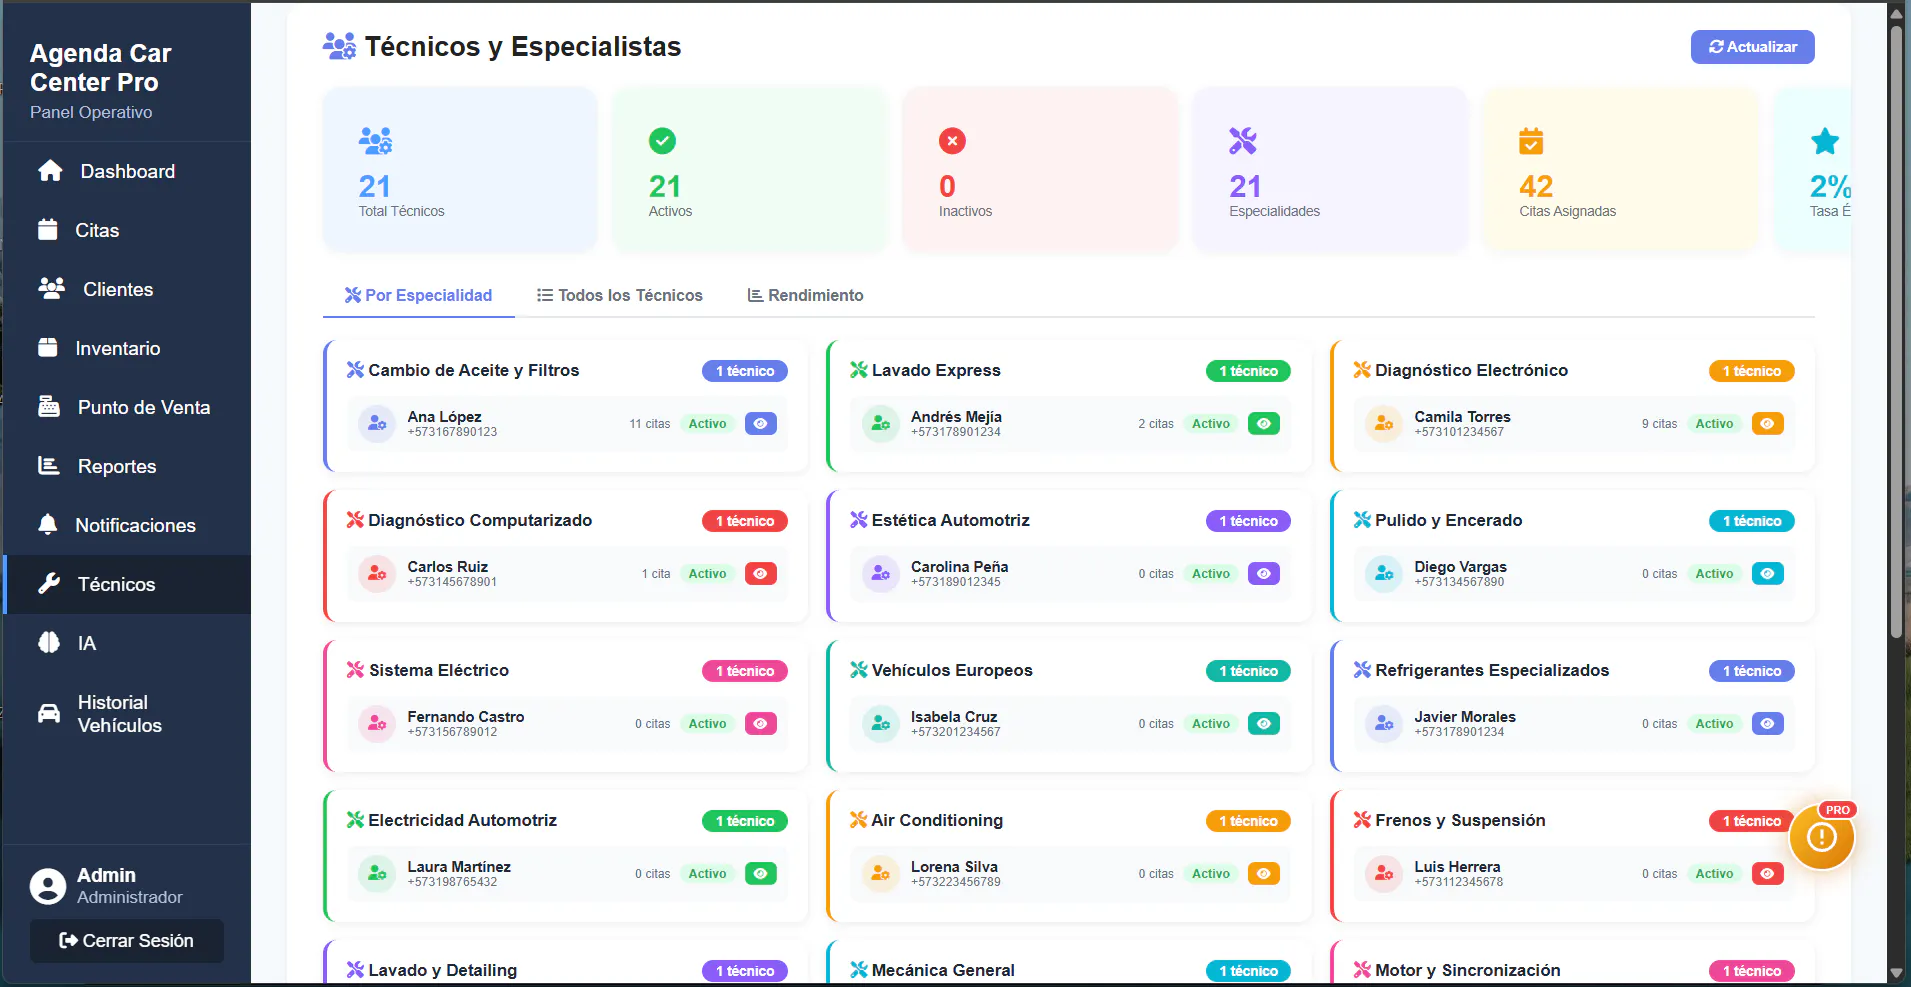This screenshot has height=987, width=1911.
Task: Click the Punto de Venta register icon
Action: [x=49, y=407]
